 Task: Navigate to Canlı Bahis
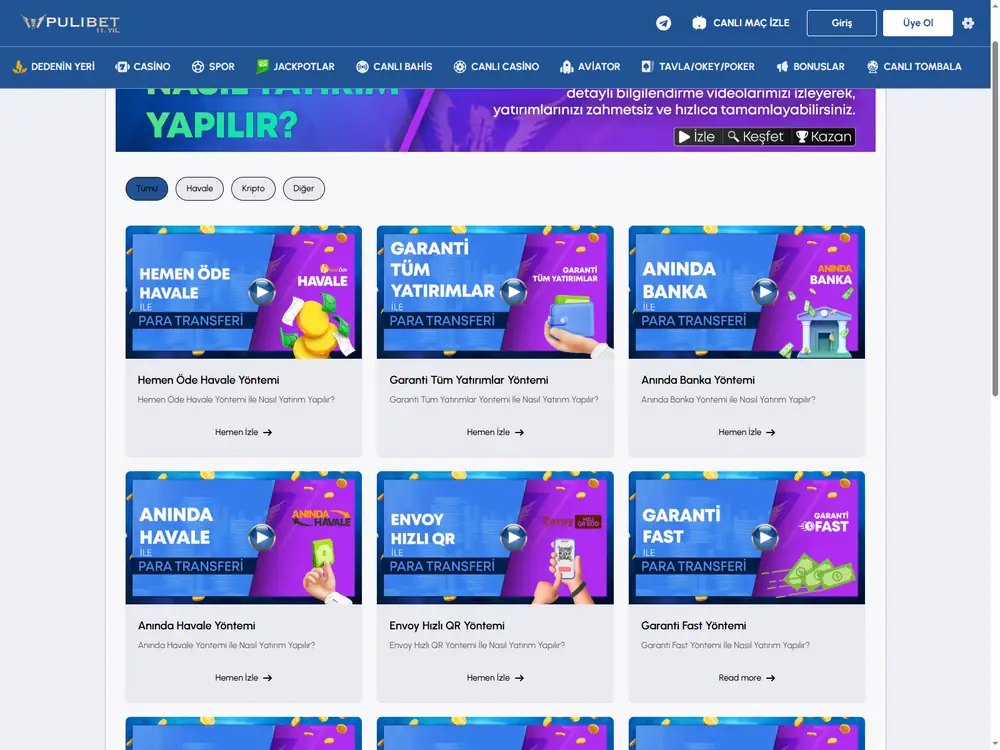(x=394, y=66)
